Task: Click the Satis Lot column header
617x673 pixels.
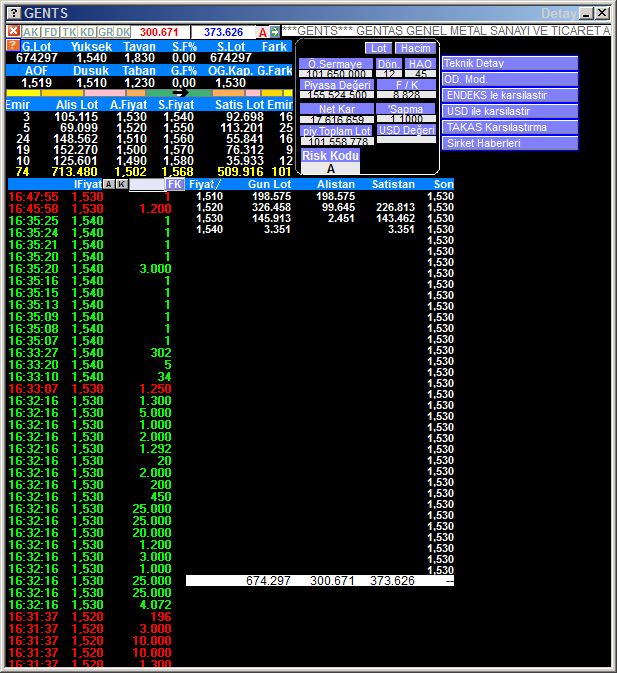Action: pyautogui.click(x=240, y=105)
